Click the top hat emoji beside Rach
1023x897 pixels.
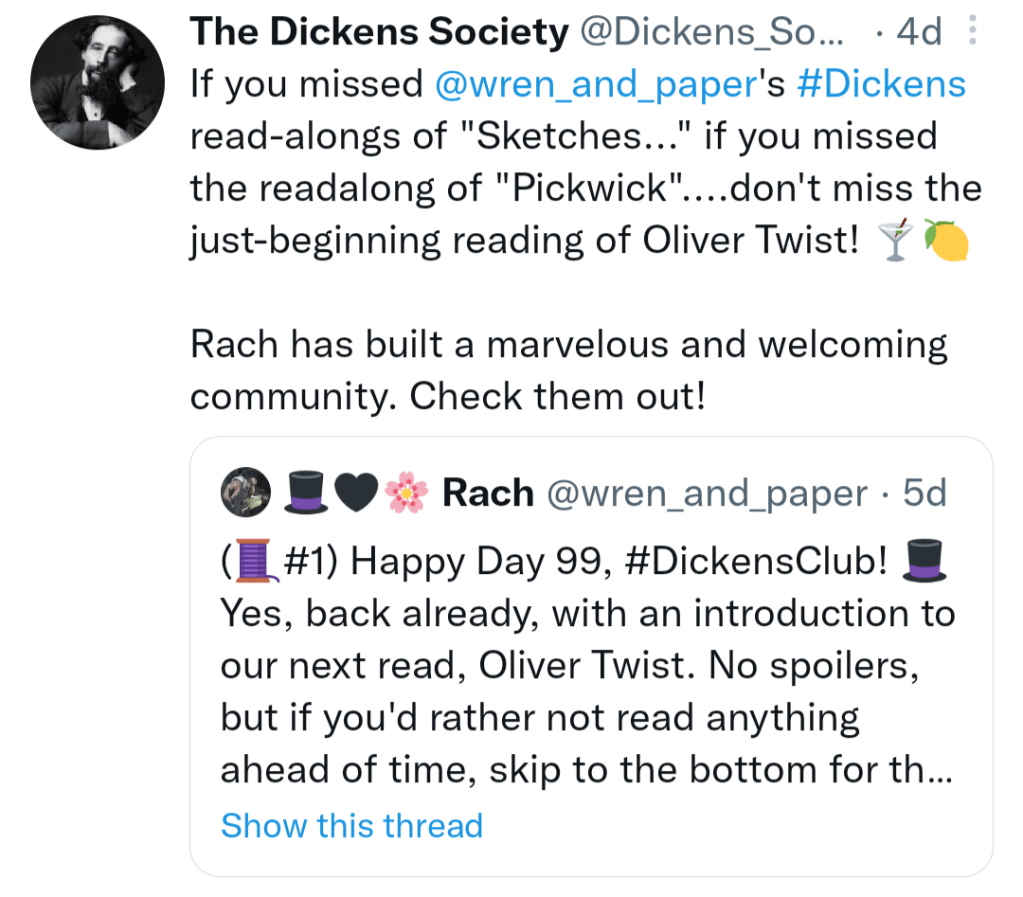pos(306,493)
